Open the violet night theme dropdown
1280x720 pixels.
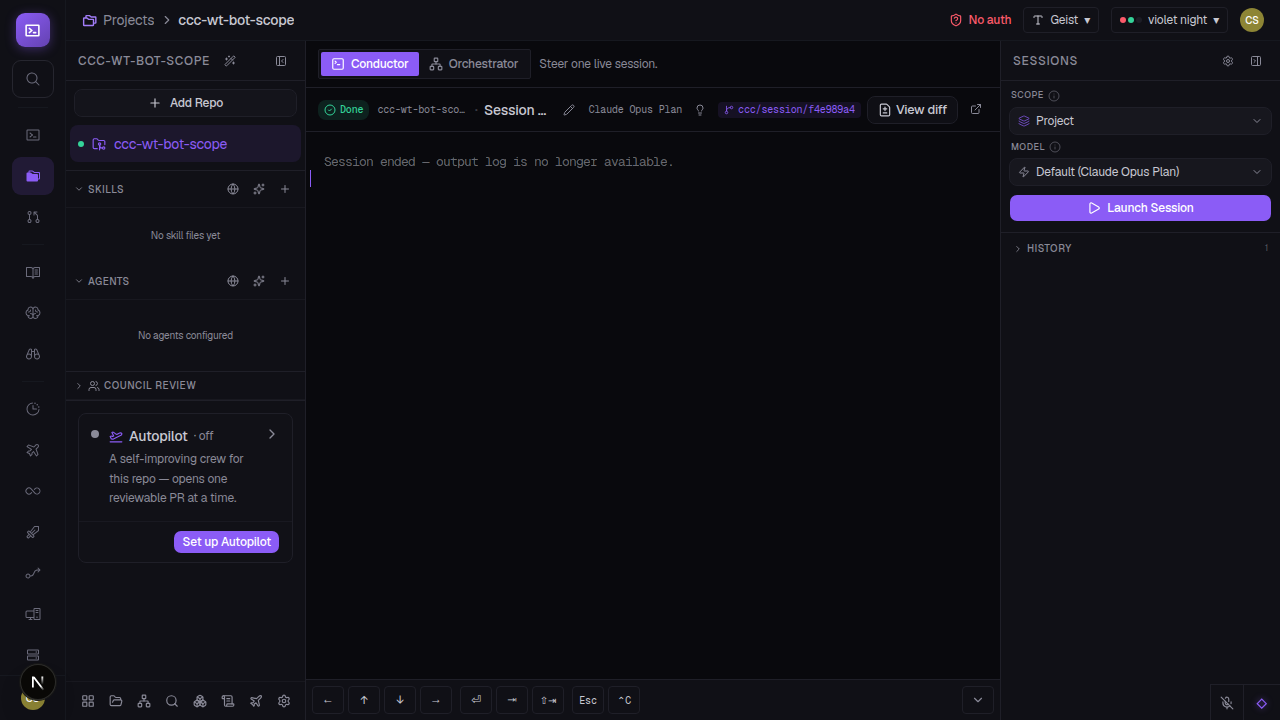(1169, 20)
